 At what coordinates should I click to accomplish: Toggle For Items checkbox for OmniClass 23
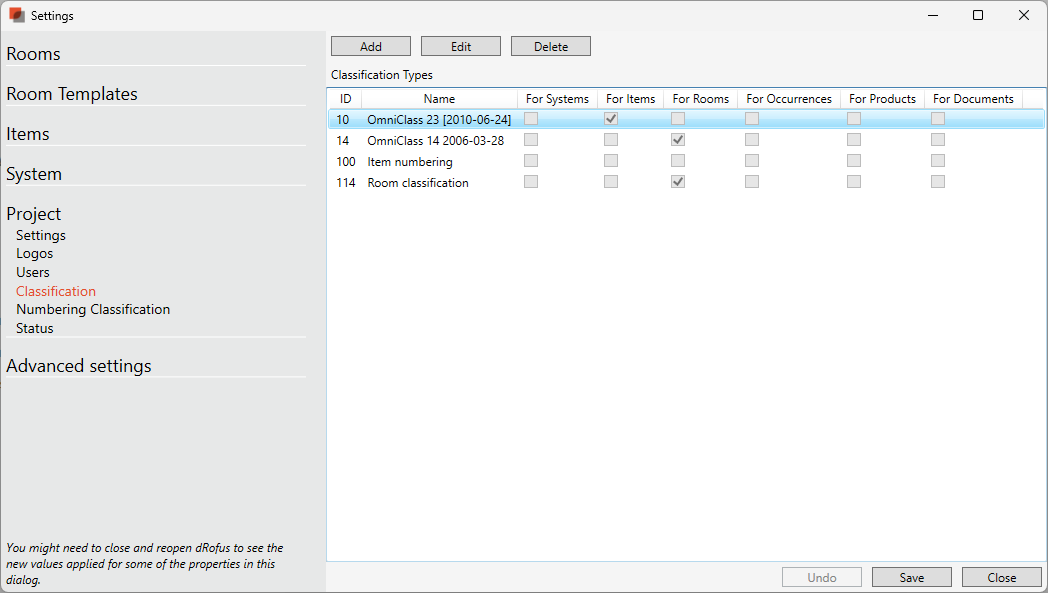point(611,119)
